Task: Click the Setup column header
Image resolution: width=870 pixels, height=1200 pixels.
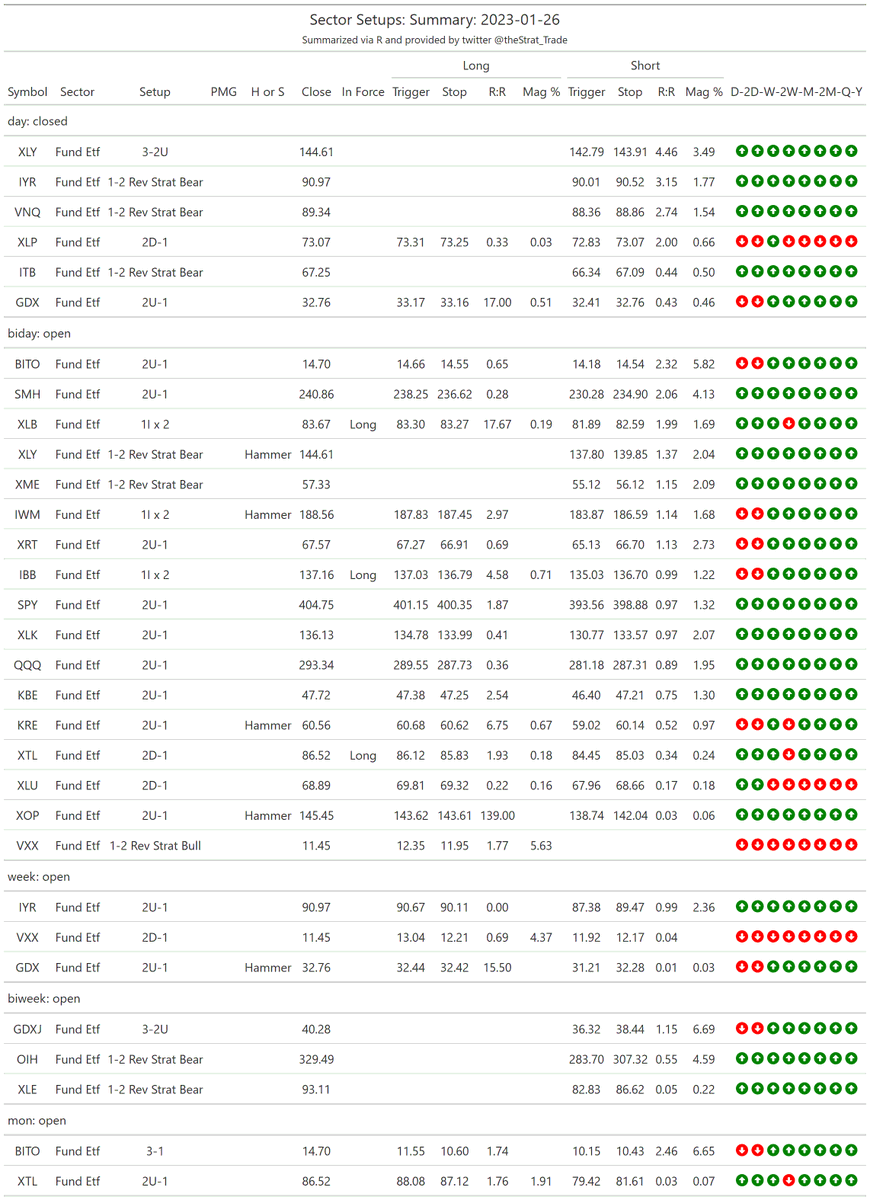Action: (155, 92)
